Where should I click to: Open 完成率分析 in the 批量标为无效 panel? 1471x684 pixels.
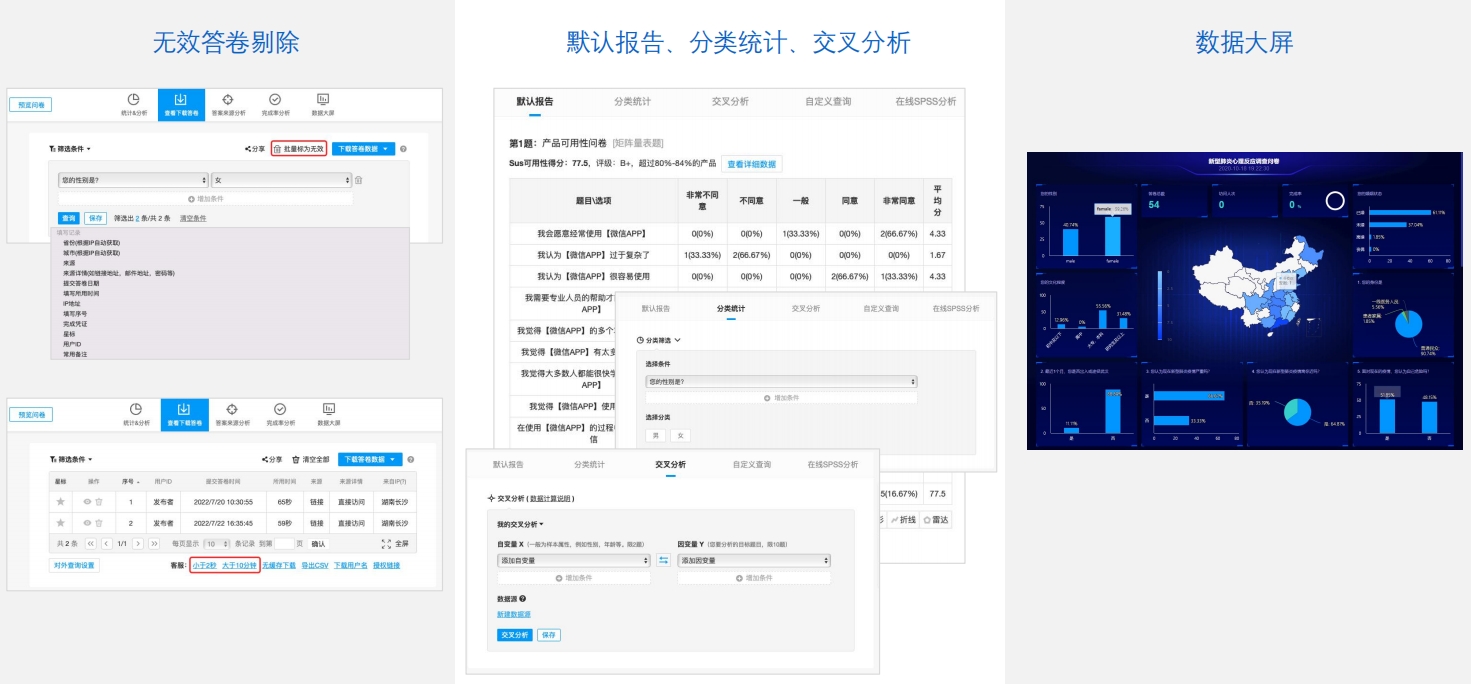275,104
